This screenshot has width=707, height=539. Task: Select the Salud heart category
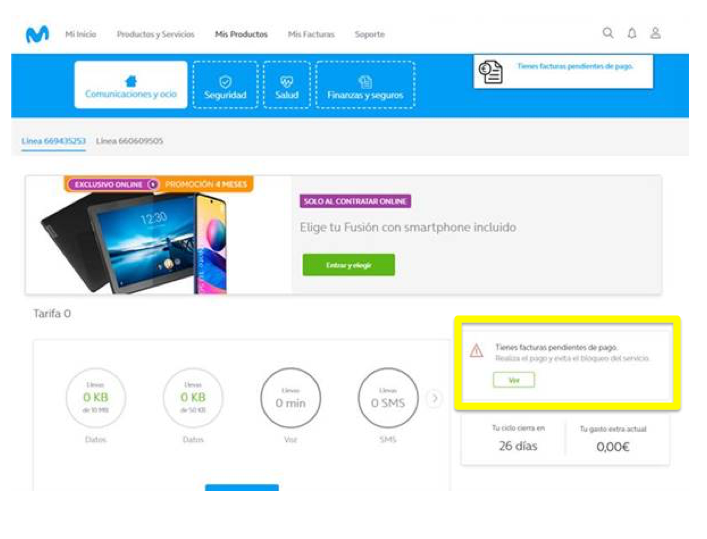[x=287, y=85]
